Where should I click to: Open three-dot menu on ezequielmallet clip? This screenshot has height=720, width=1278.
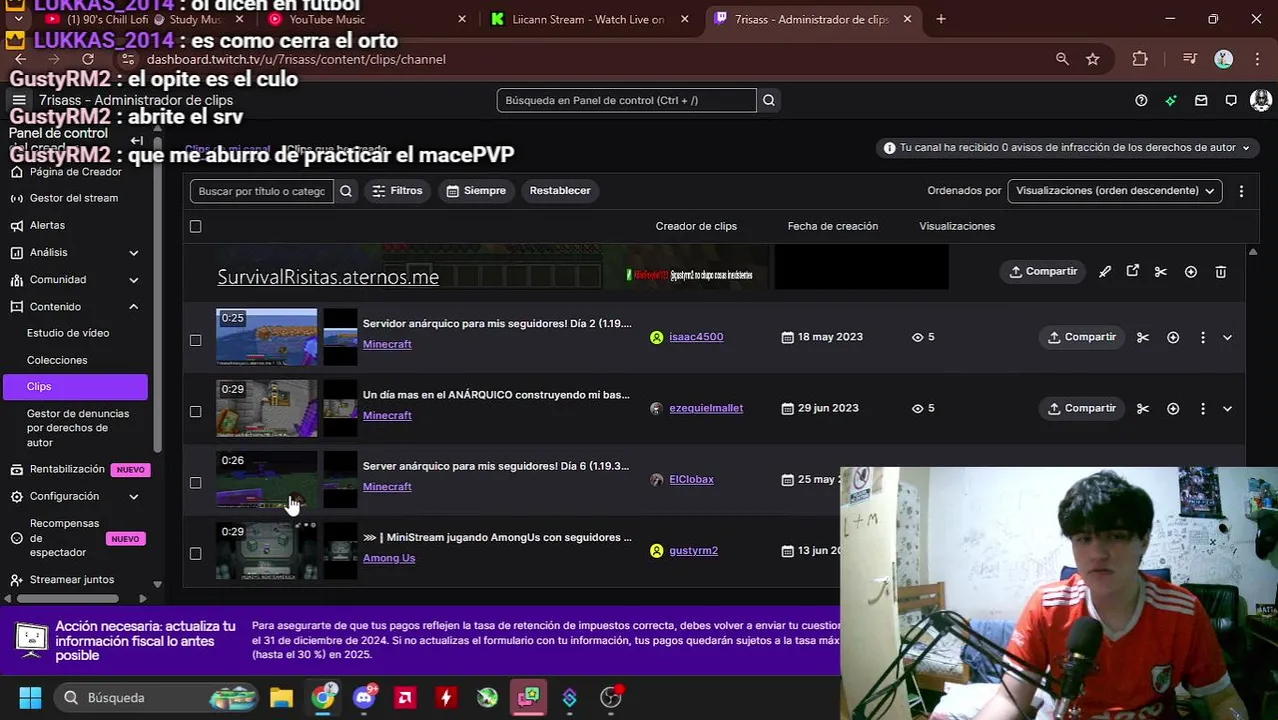(x=1203, y=409)
